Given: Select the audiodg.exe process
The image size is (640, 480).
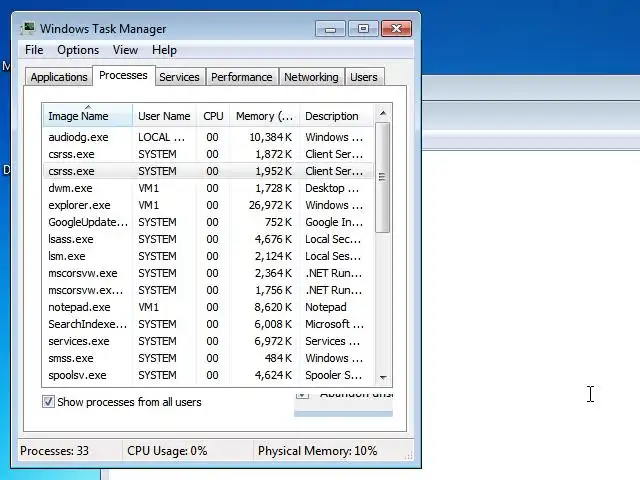Looking at the screenshot, I should pyautogui.click(x=208, y=137).
